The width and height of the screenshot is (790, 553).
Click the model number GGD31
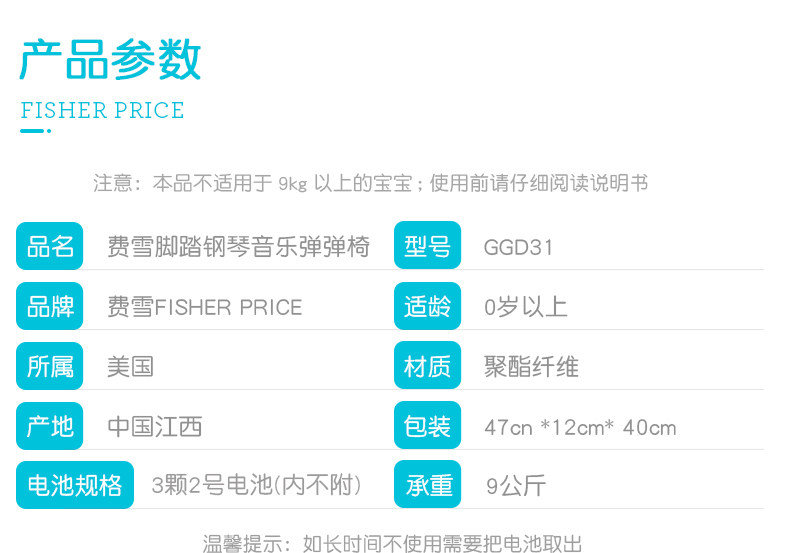click(x=518, y=247)
